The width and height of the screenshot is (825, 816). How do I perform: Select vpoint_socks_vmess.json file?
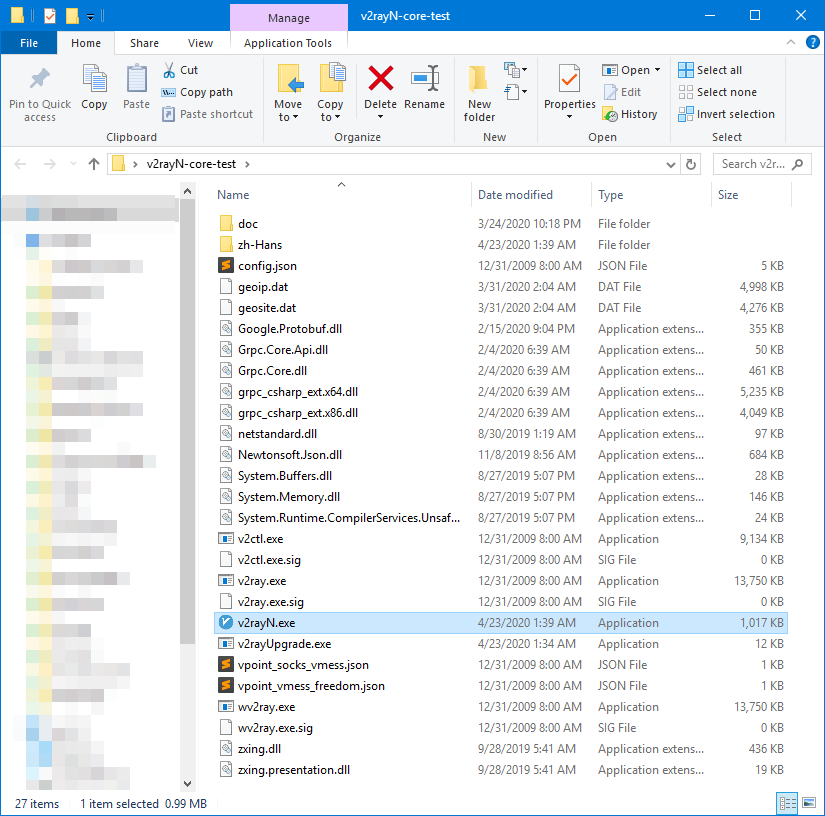click(x=500, y=665)
